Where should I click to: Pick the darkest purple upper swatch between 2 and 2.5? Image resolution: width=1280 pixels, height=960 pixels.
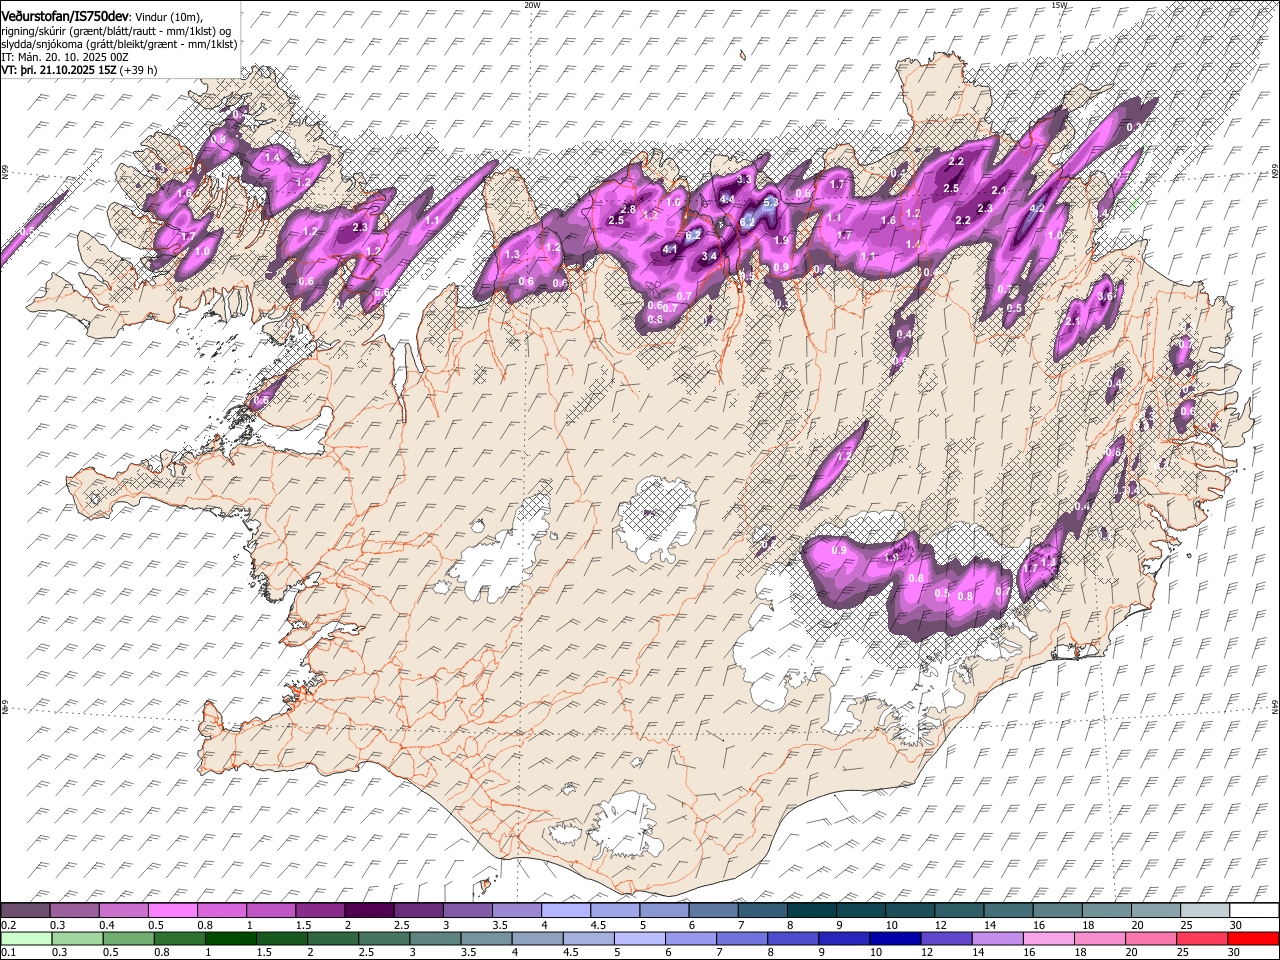(x=368, y=910)
